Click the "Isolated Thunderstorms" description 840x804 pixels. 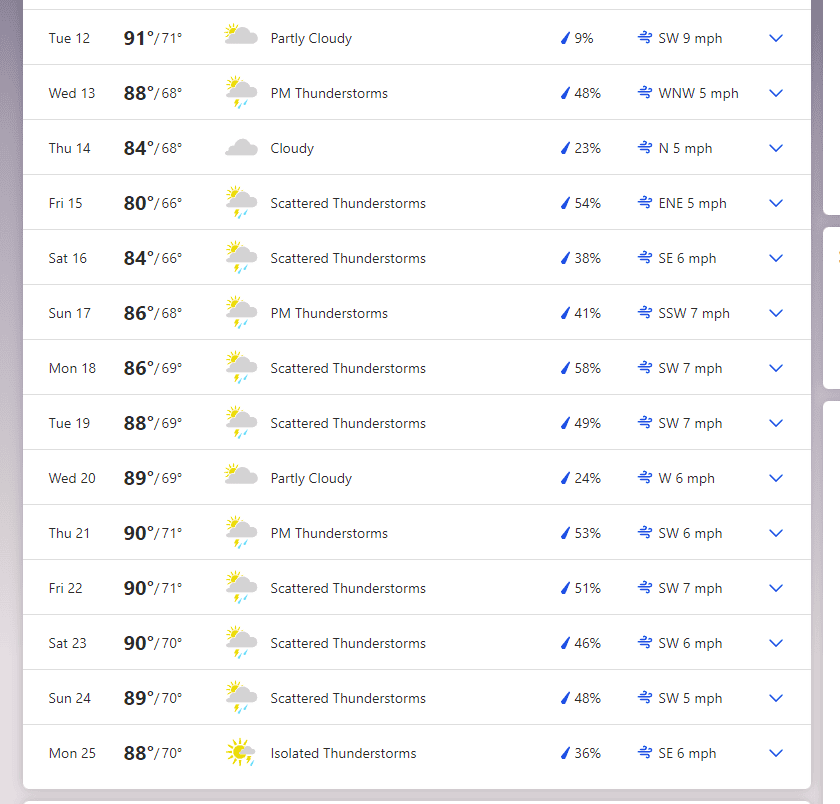[x=343, y=753]
